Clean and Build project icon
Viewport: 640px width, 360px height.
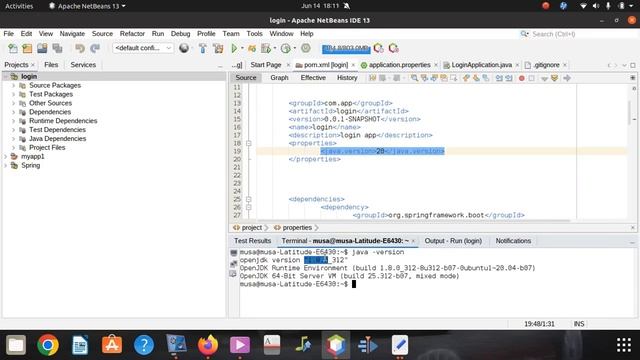click(x=218, y=49)
